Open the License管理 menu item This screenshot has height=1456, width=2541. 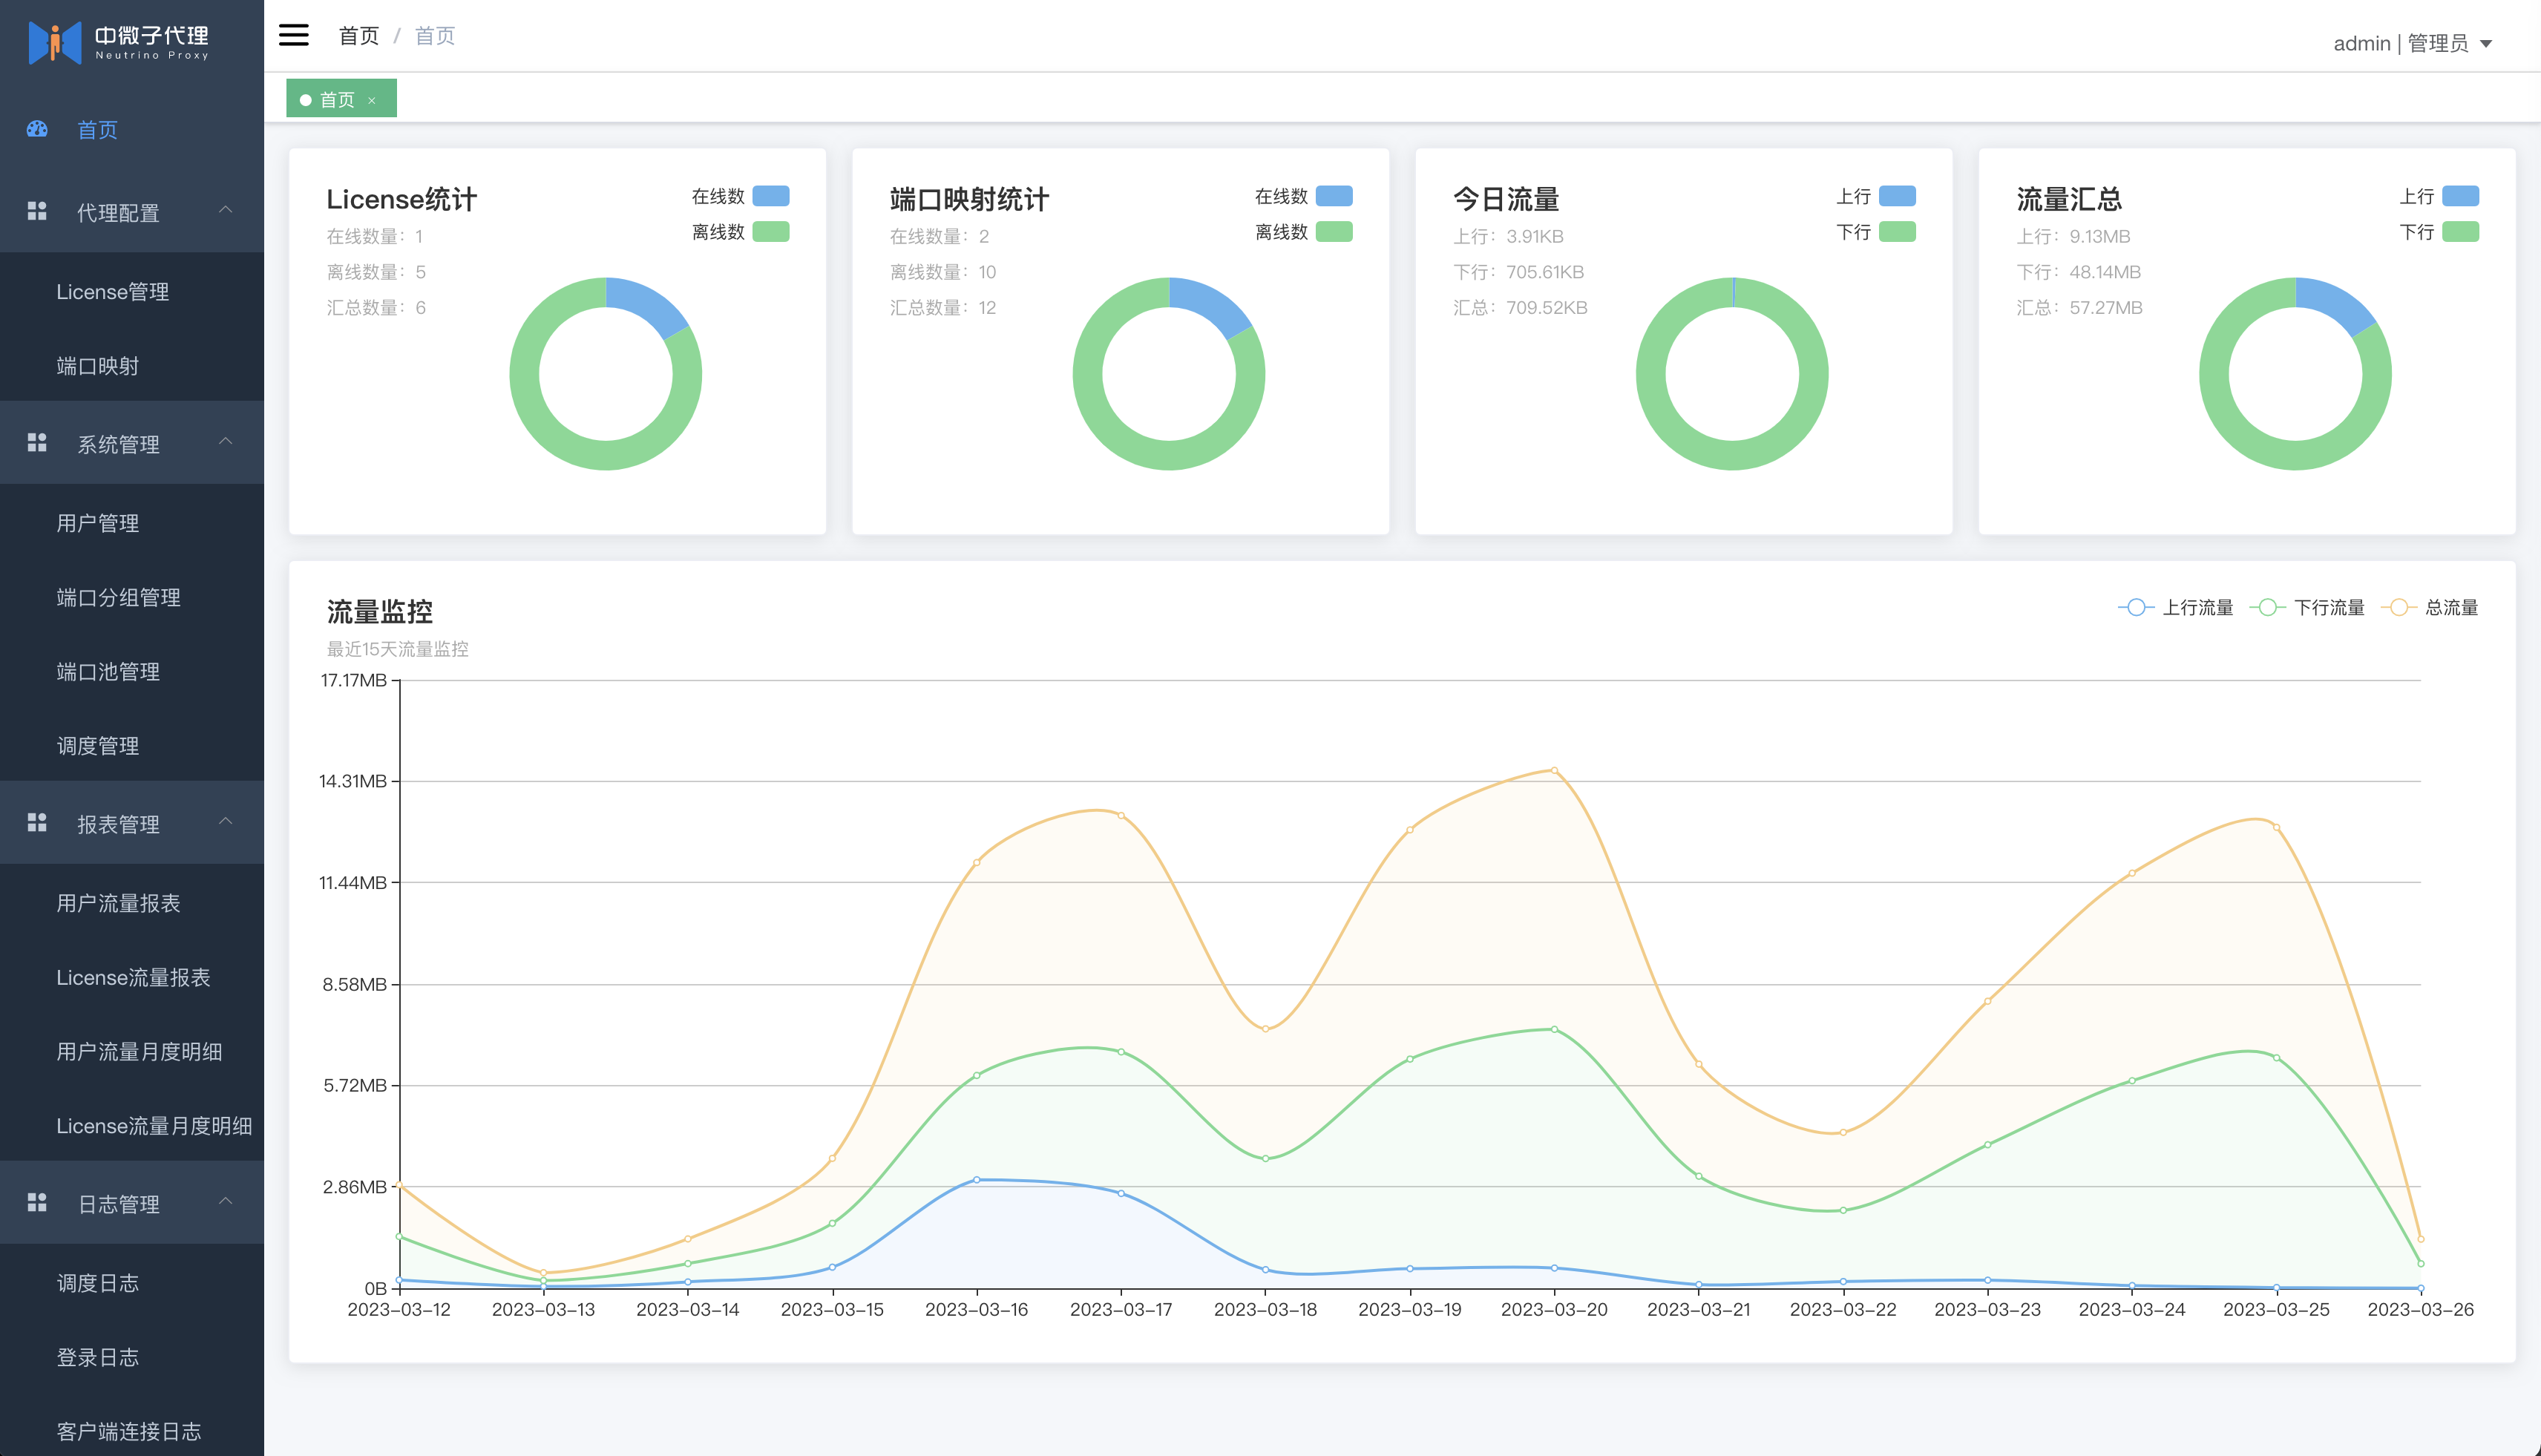113,292
